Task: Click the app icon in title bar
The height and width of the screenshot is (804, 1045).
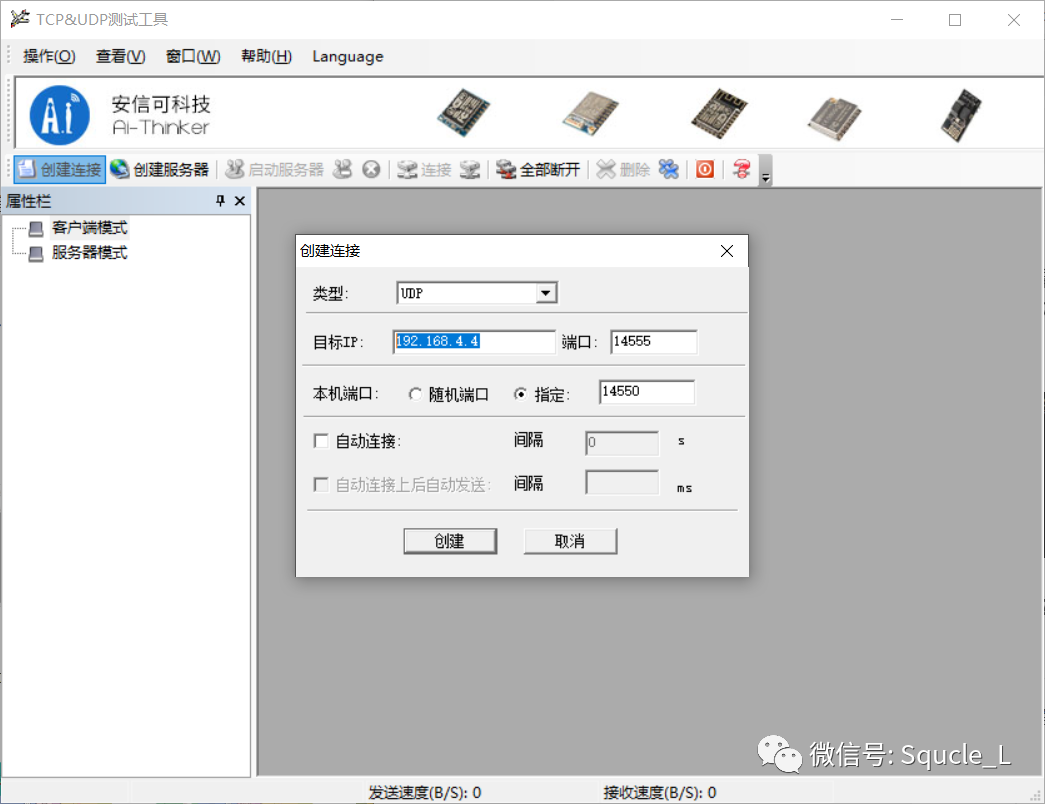Action: (x=20, y=19)
